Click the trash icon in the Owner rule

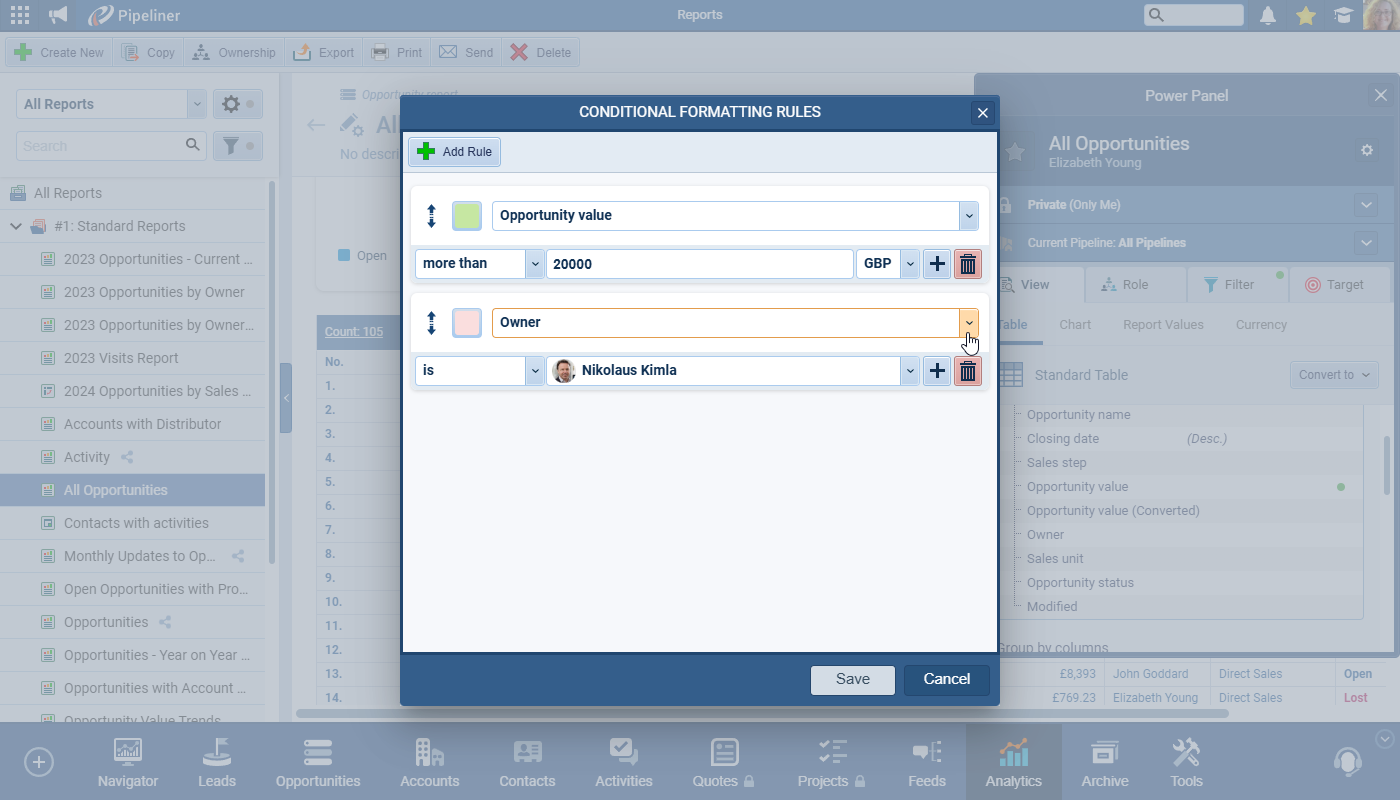point(968,371)
